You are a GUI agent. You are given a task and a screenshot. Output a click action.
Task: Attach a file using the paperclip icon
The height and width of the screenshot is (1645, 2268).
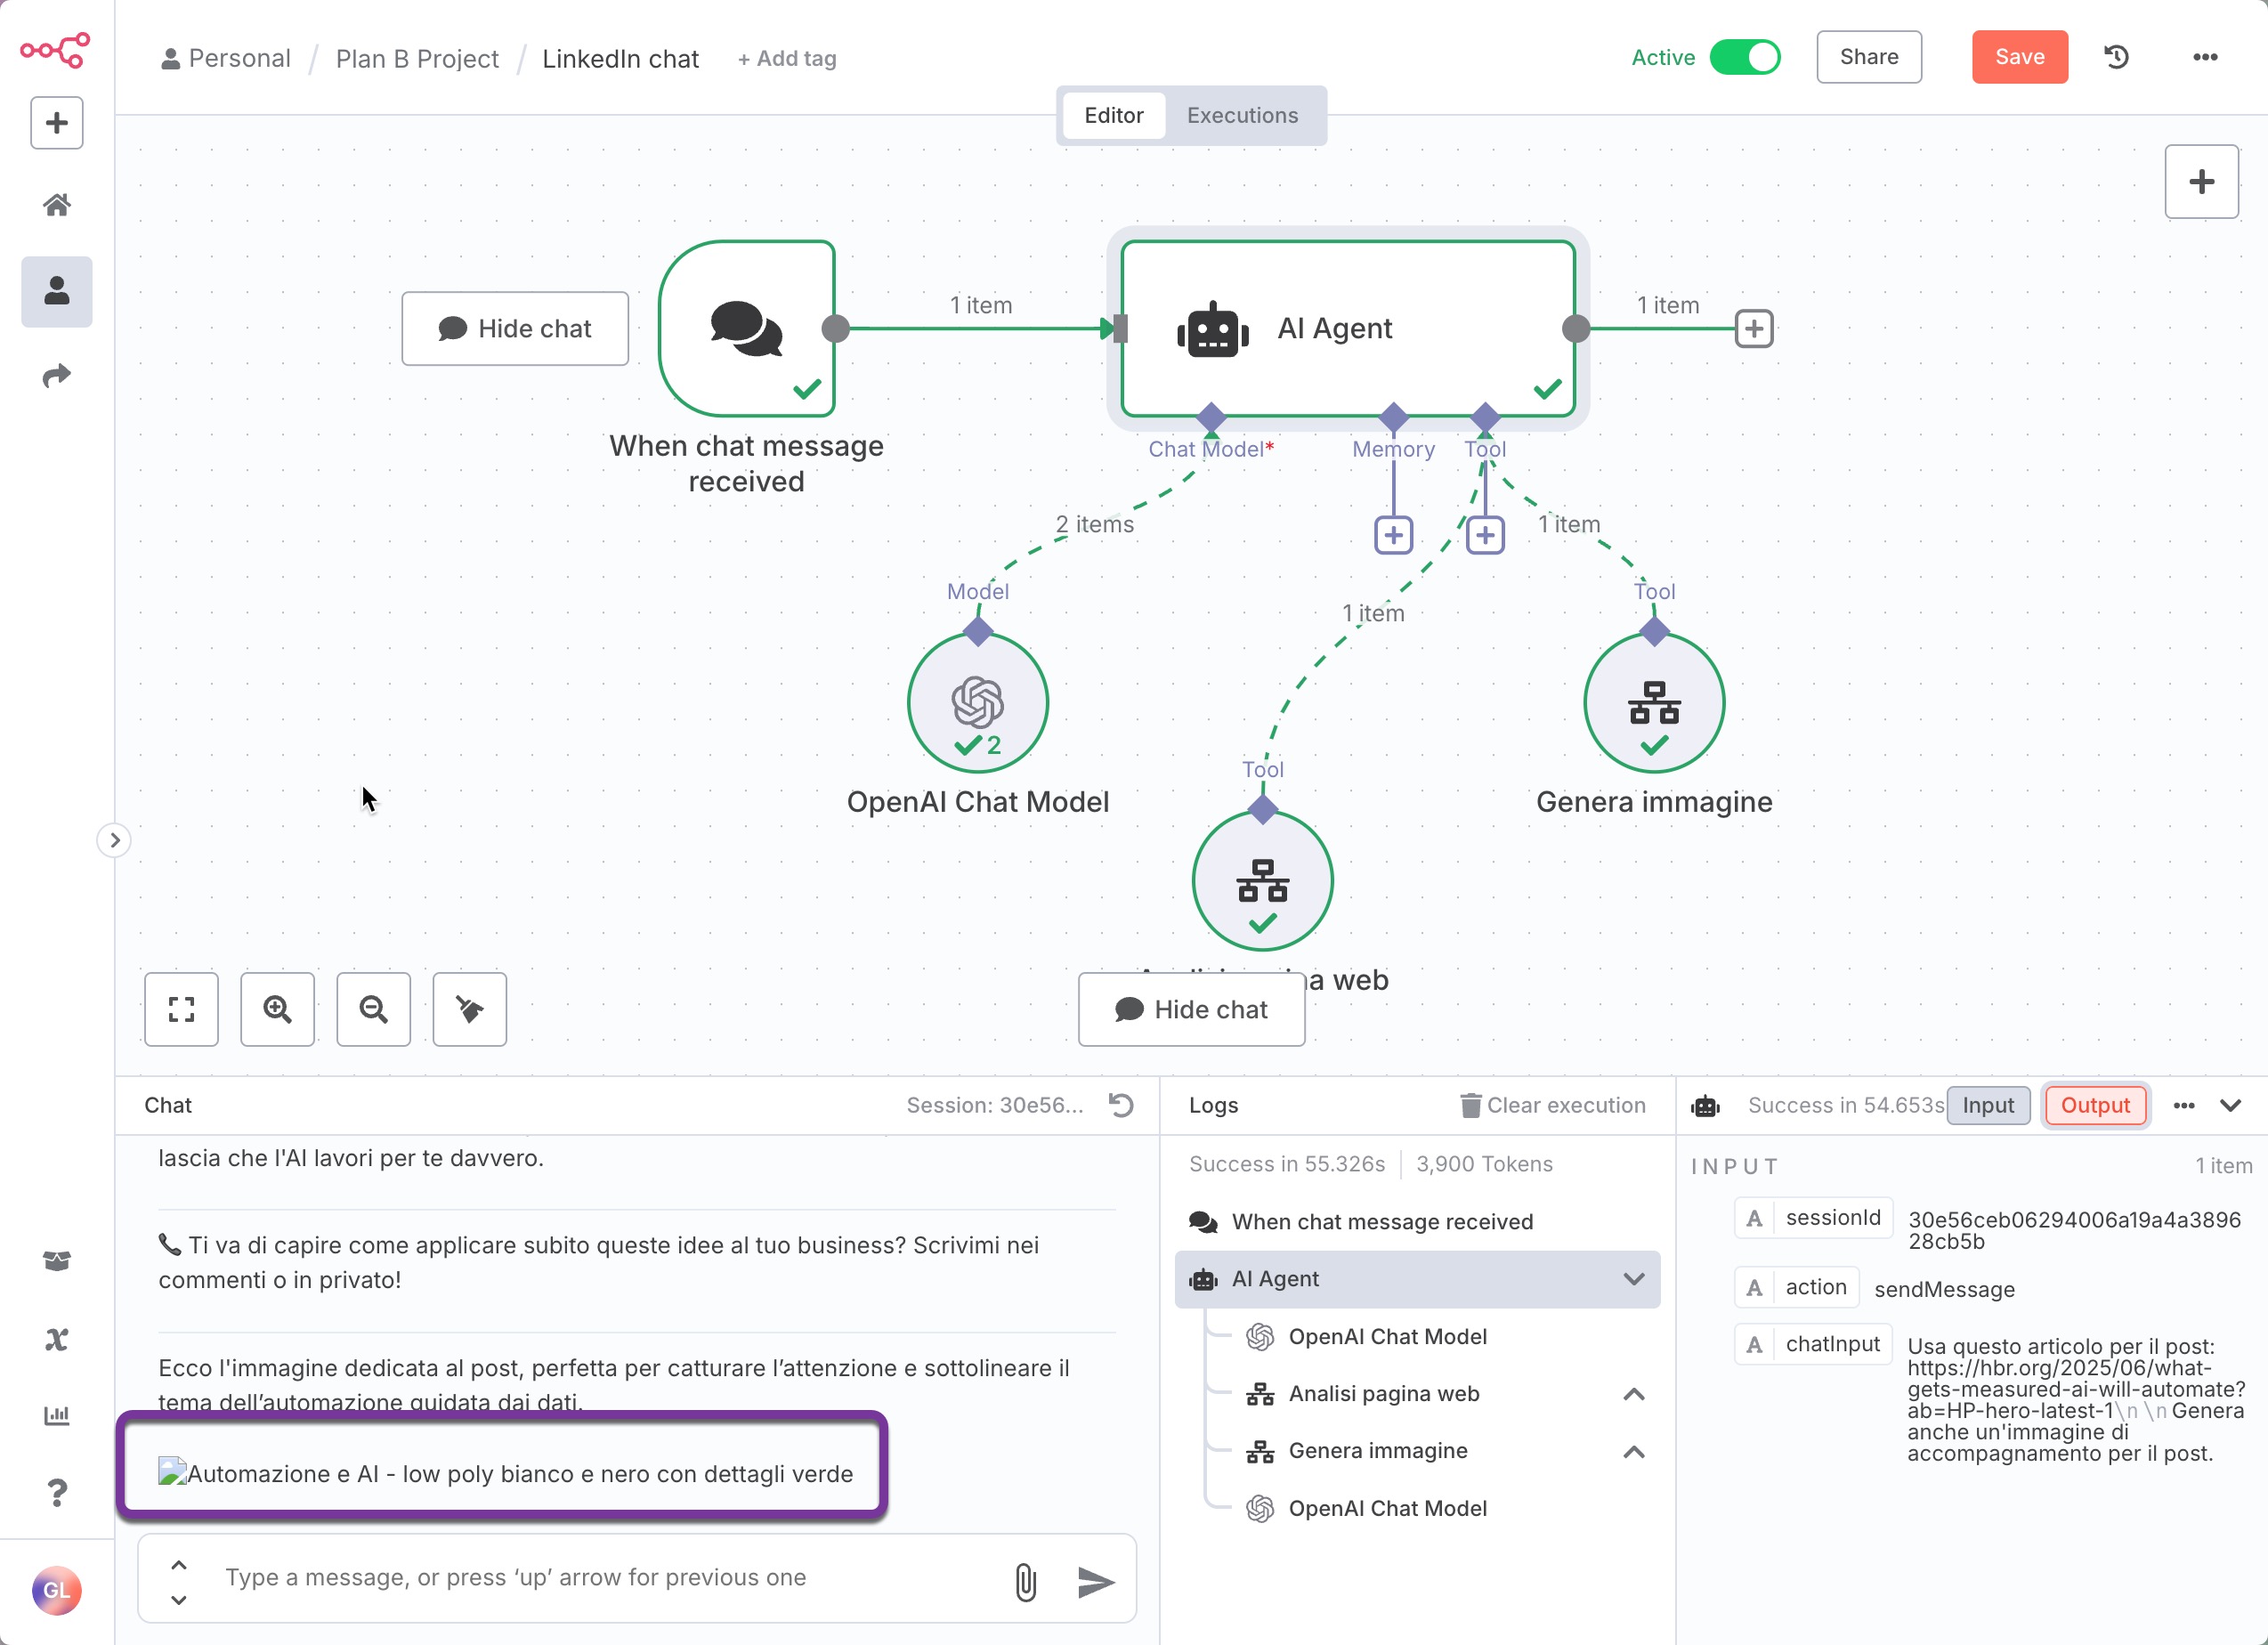(1025, 1581)
